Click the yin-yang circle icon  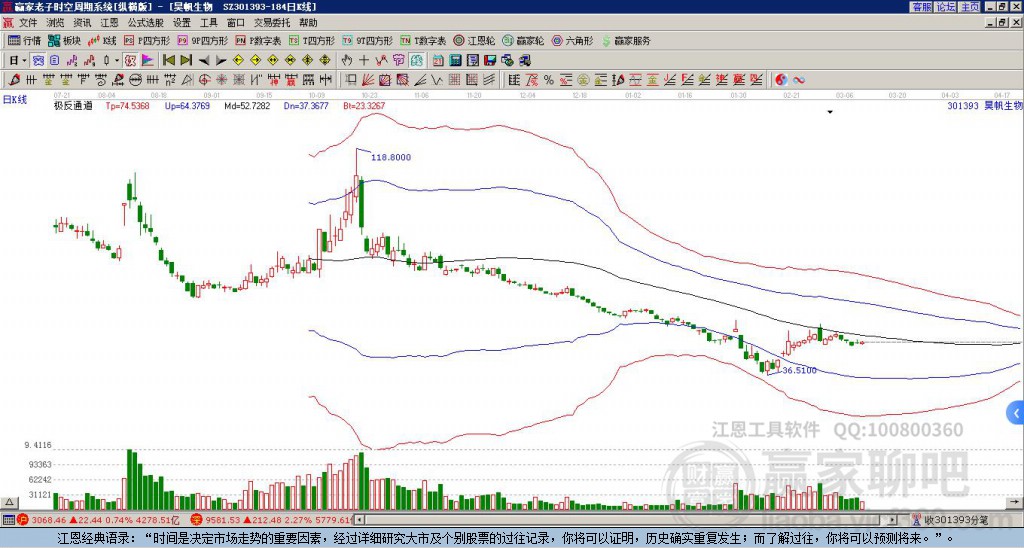pos(781,80)
